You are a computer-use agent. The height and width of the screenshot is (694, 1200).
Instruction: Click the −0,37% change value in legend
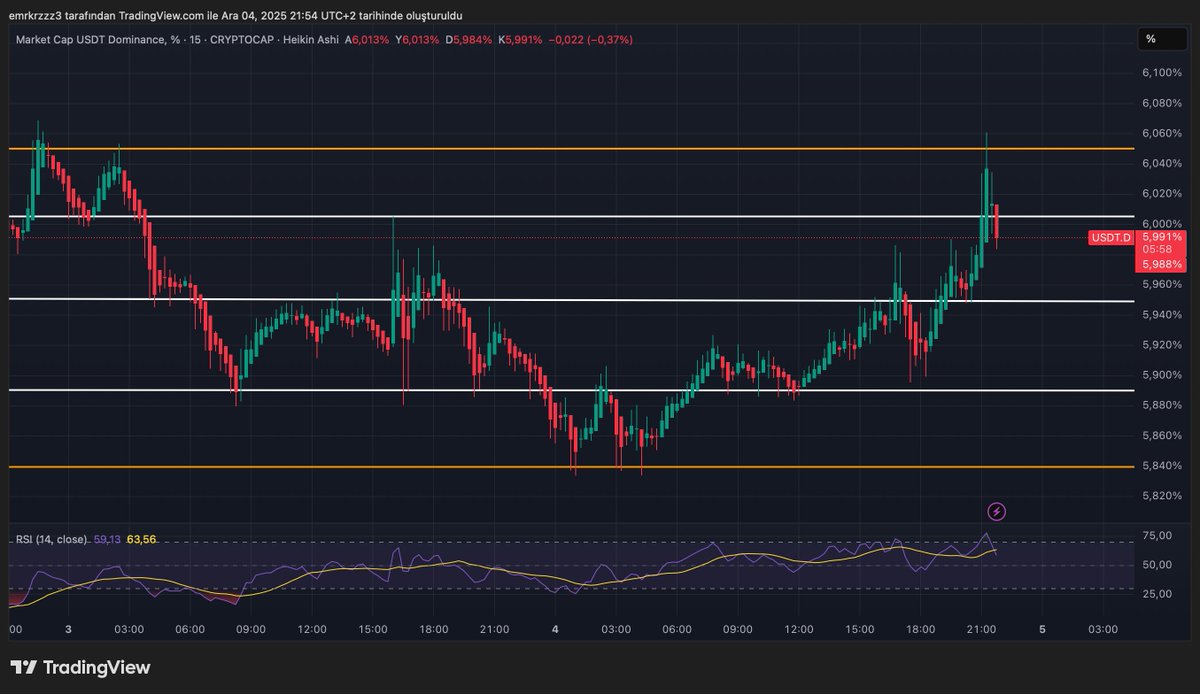(608, 42)
